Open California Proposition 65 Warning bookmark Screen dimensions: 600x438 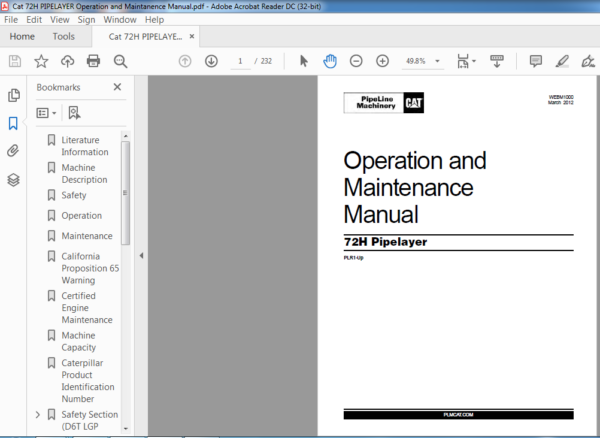90,268
